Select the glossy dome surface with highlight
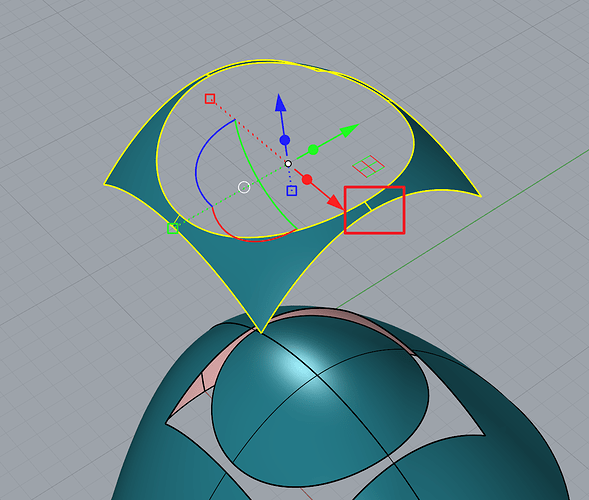 (x=319, y=398)
